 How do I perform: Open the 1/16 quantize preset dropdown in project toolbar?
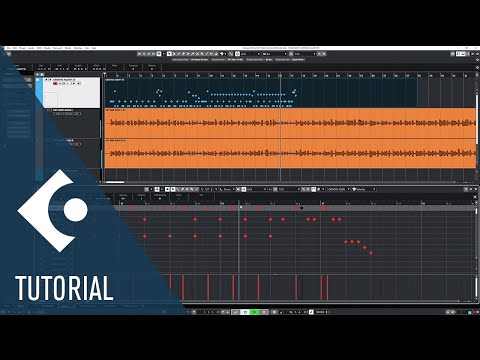pos(305,54)
